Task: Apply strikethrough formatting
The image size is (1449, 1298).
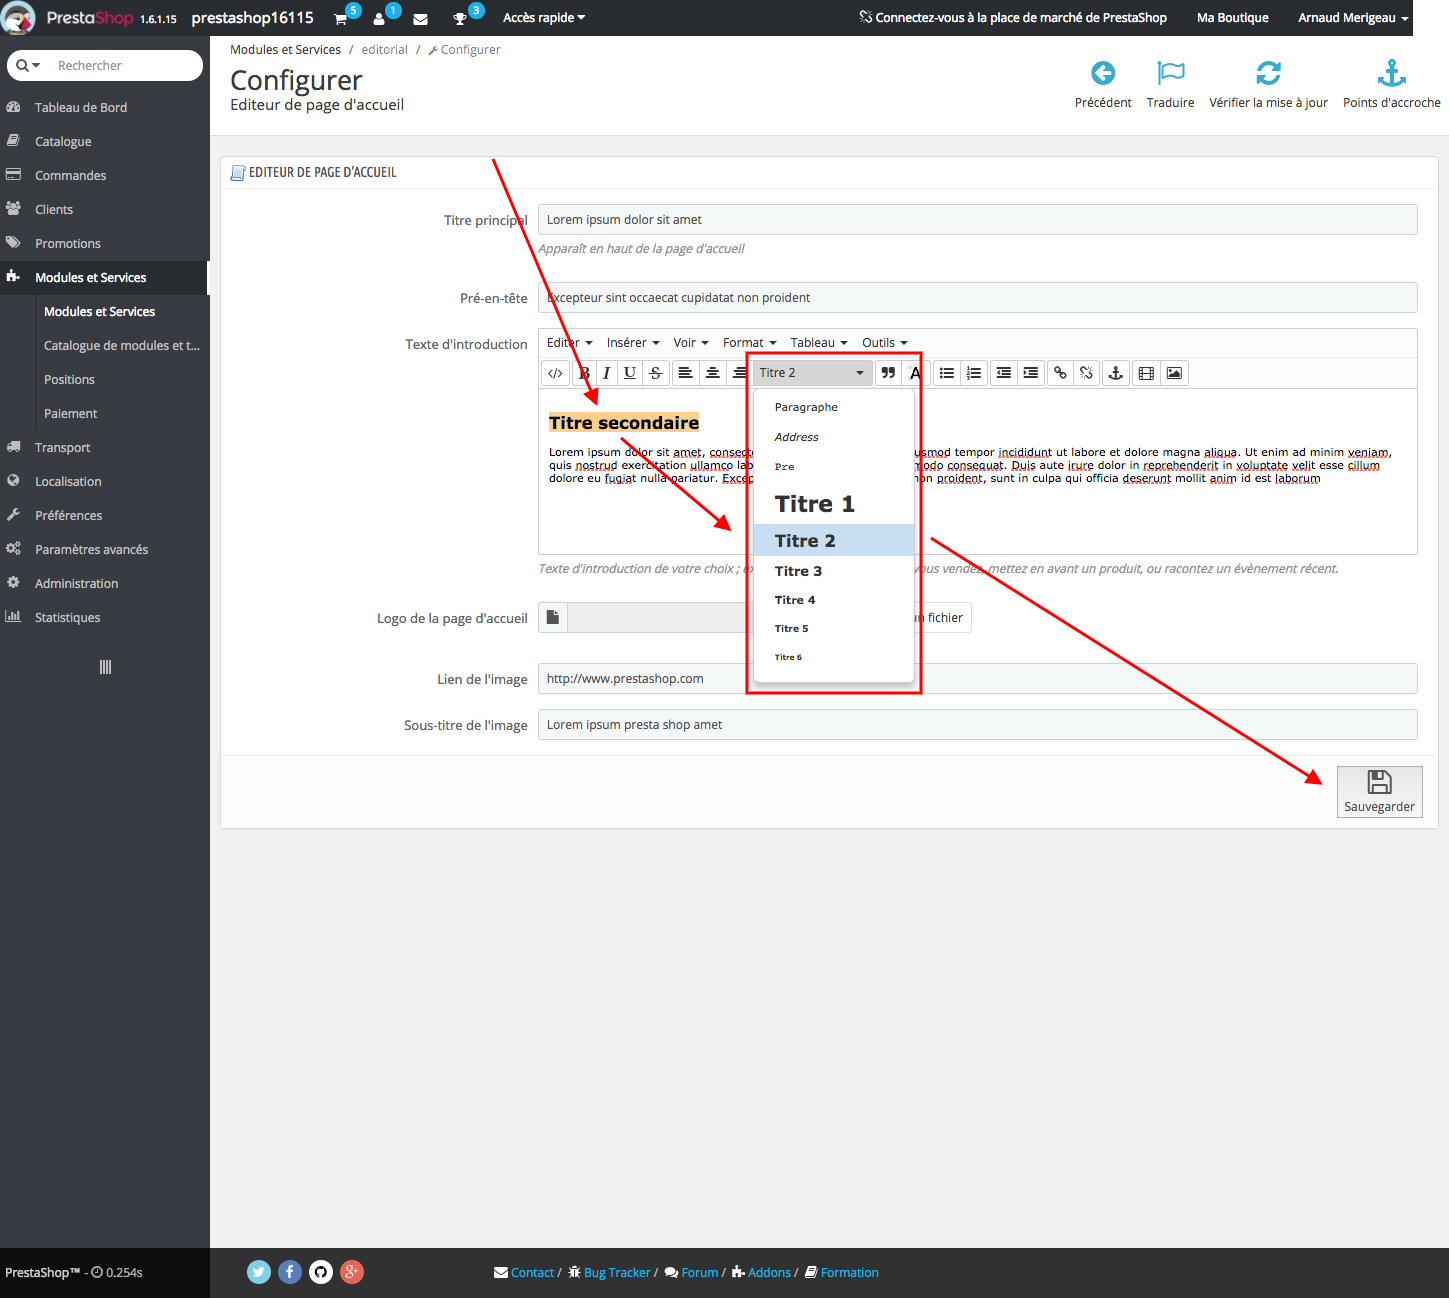Action: [656, 373]
